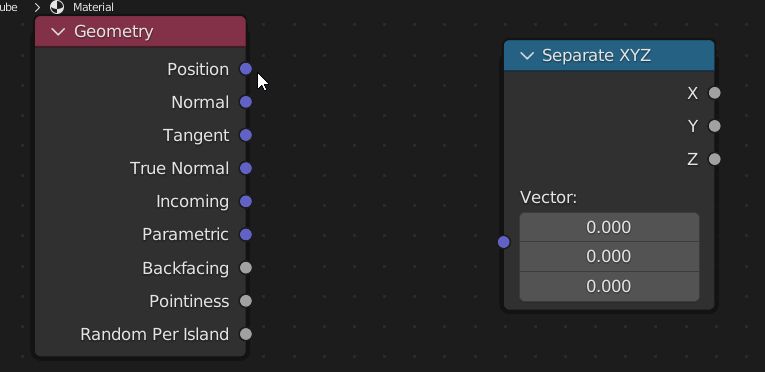Screen dimensions: 765x372
Task: Click the Parametric output socket
Action: coord(246,234)
